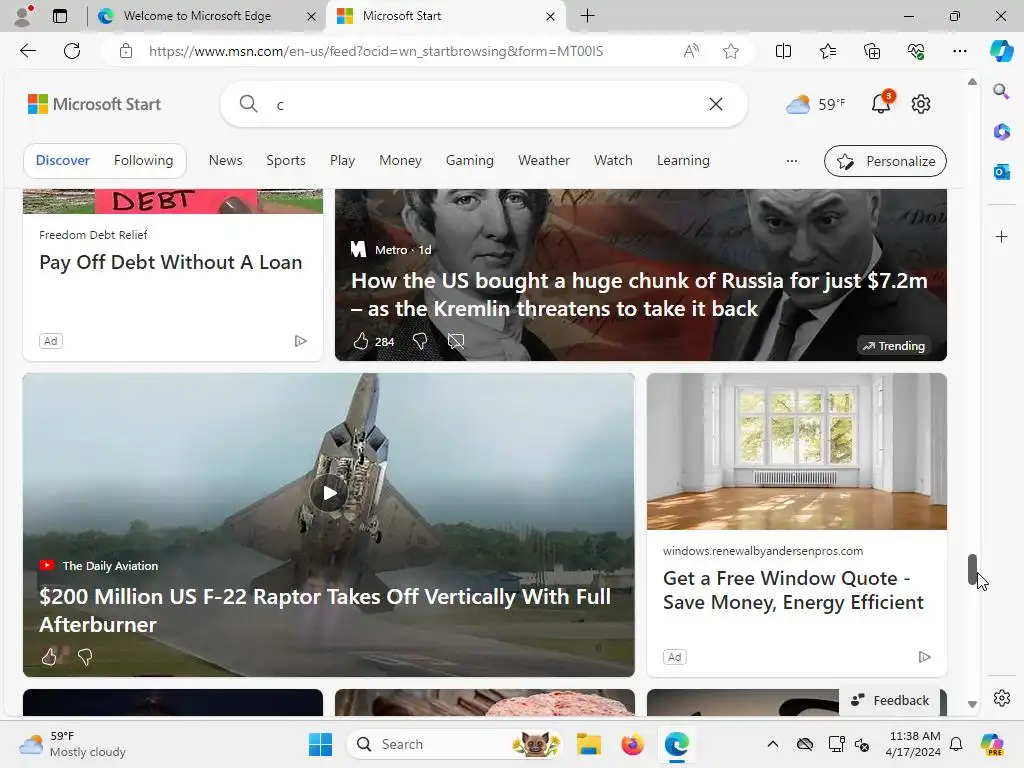Image resolution: width=1024 pixels, height=768 pixels.
Task: Click the scrollbar down arrow
Action: 972,705
